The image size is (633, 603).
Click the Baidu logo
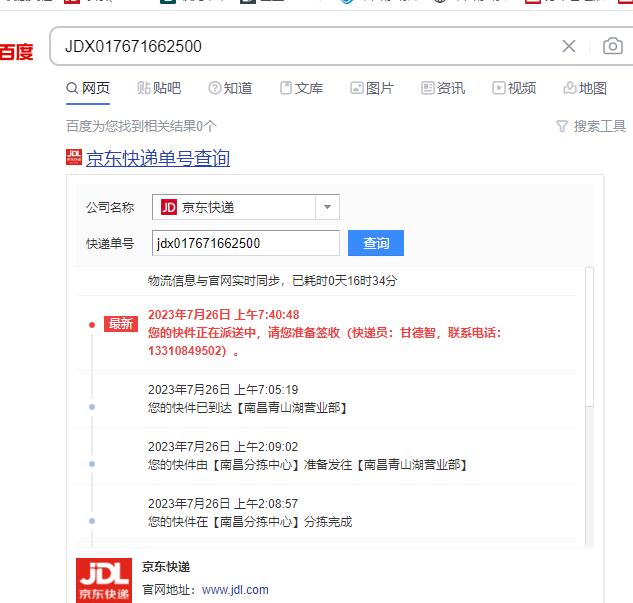click(16, 52)
